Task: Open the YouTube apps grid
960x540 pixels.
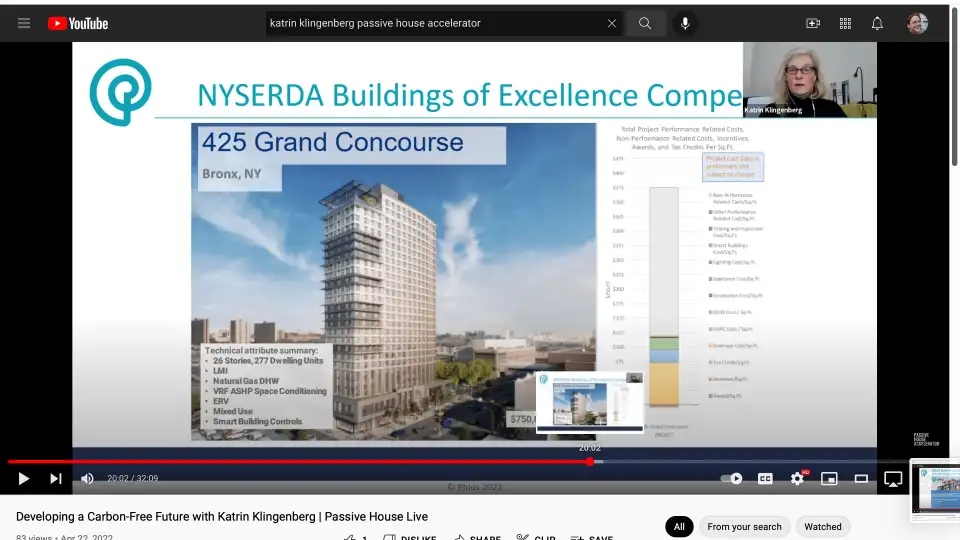Action: [x=845, y=23]
